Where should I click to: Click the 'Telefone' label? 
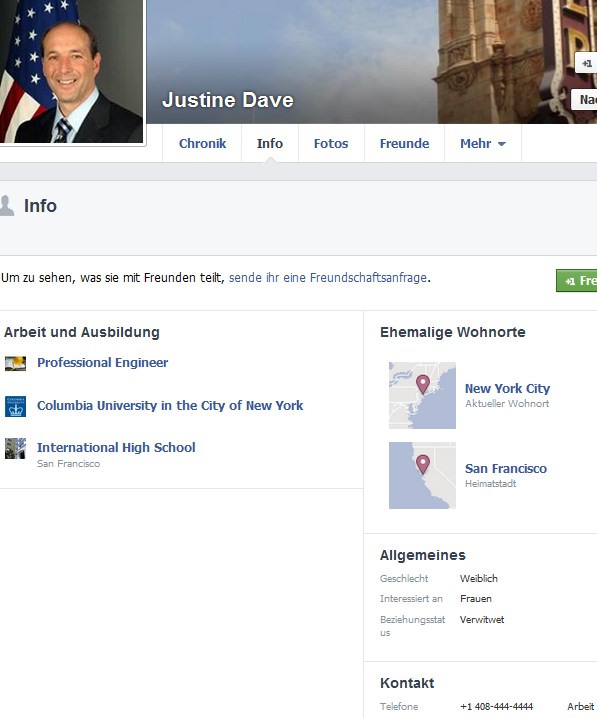point(399,707)
